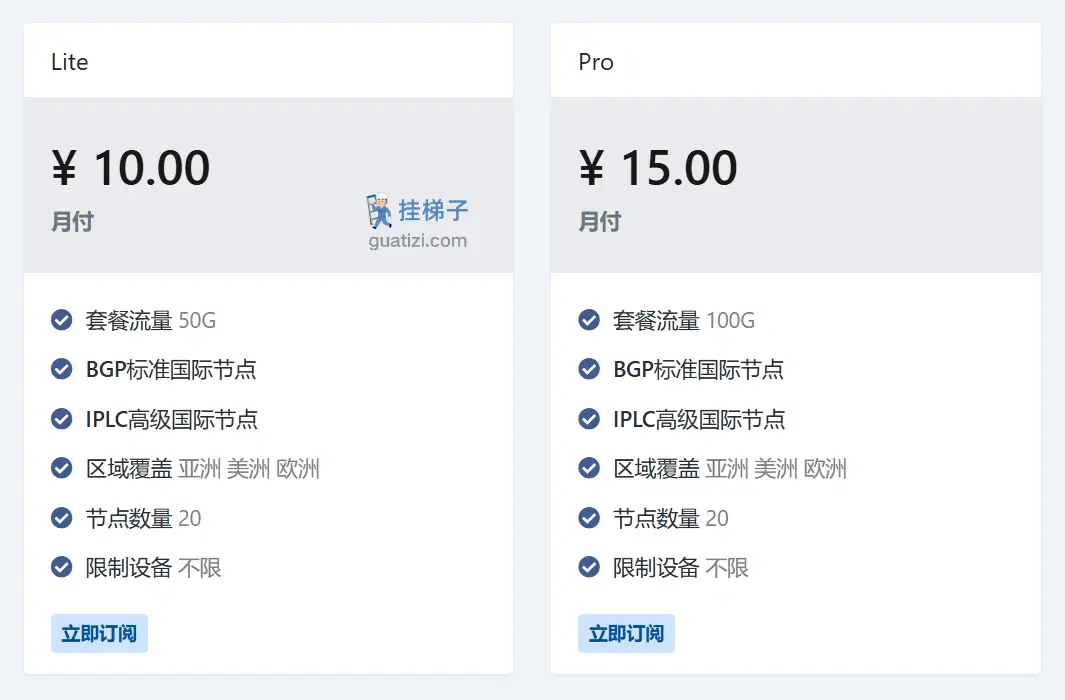This screenshot has height=700, width=1065.
Task: Click the checkmark beside Pro BGP标准国际节点
Action: click(x=588, y=369)
